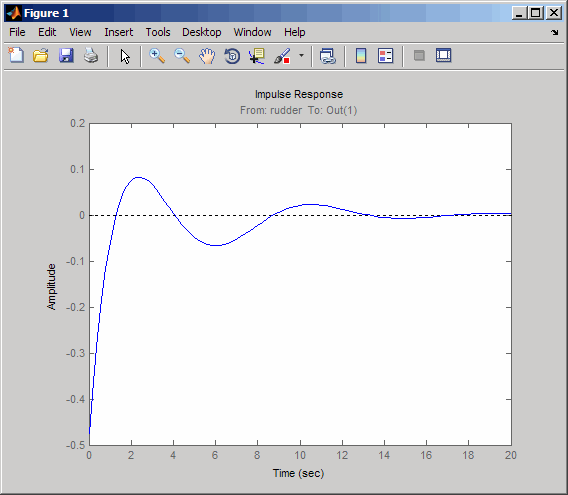Image resolution: width=568 pixels, height=495 pixels.
Task: Open file using the folder icon
Action: 41,56
